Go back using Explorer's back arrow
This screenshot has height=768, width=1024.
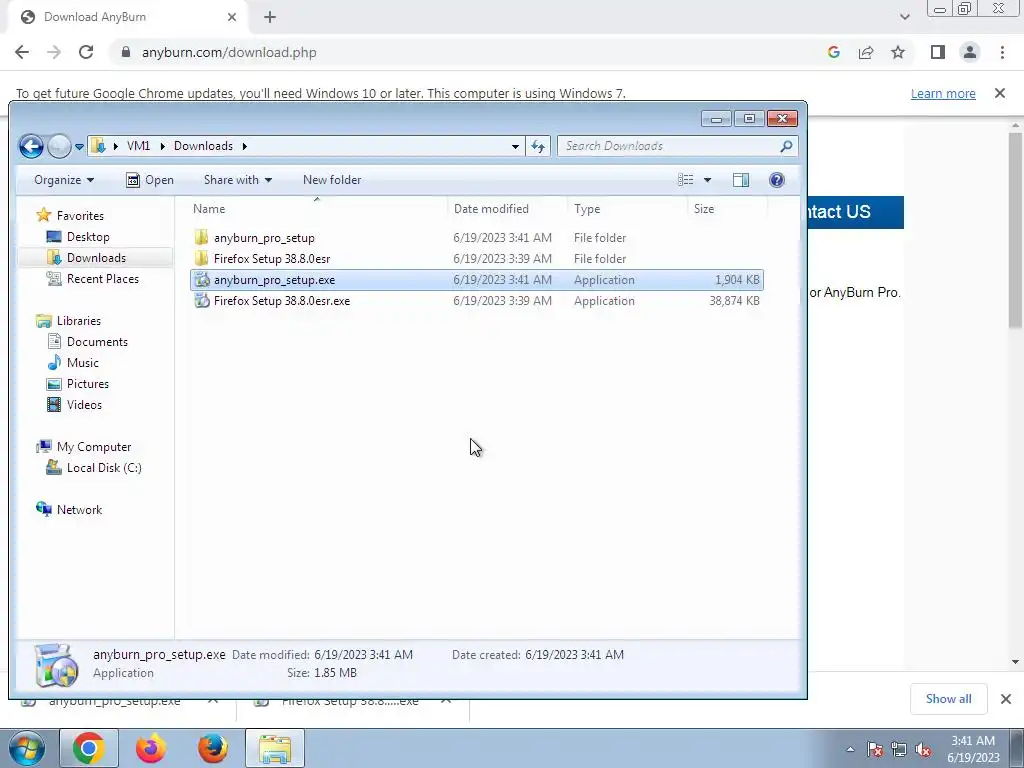(x=31, y=146)
